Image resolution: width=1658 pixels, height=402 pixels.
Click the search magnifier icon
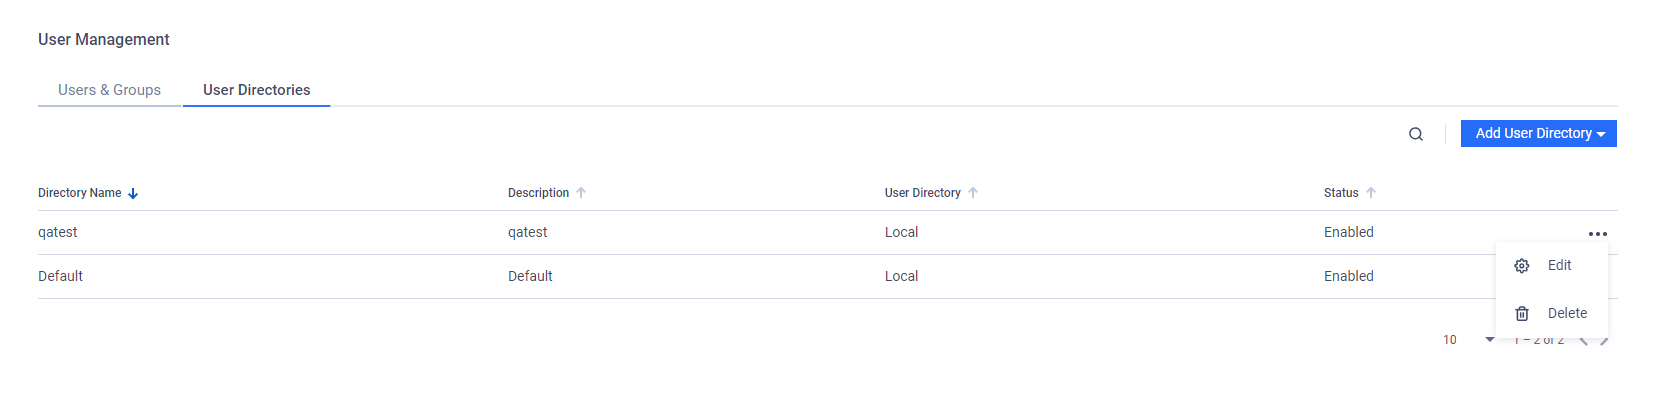click(1416, 134)
